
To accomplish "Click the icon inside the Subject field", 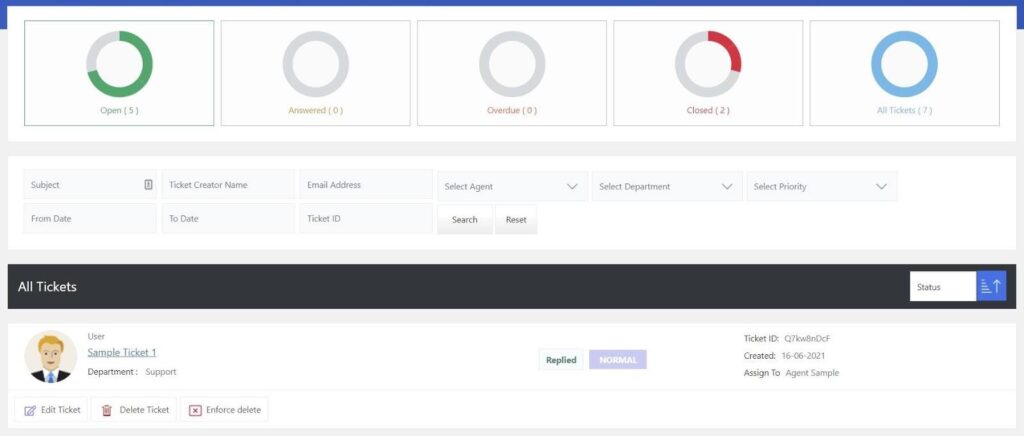I will click(x=148, y=185).
